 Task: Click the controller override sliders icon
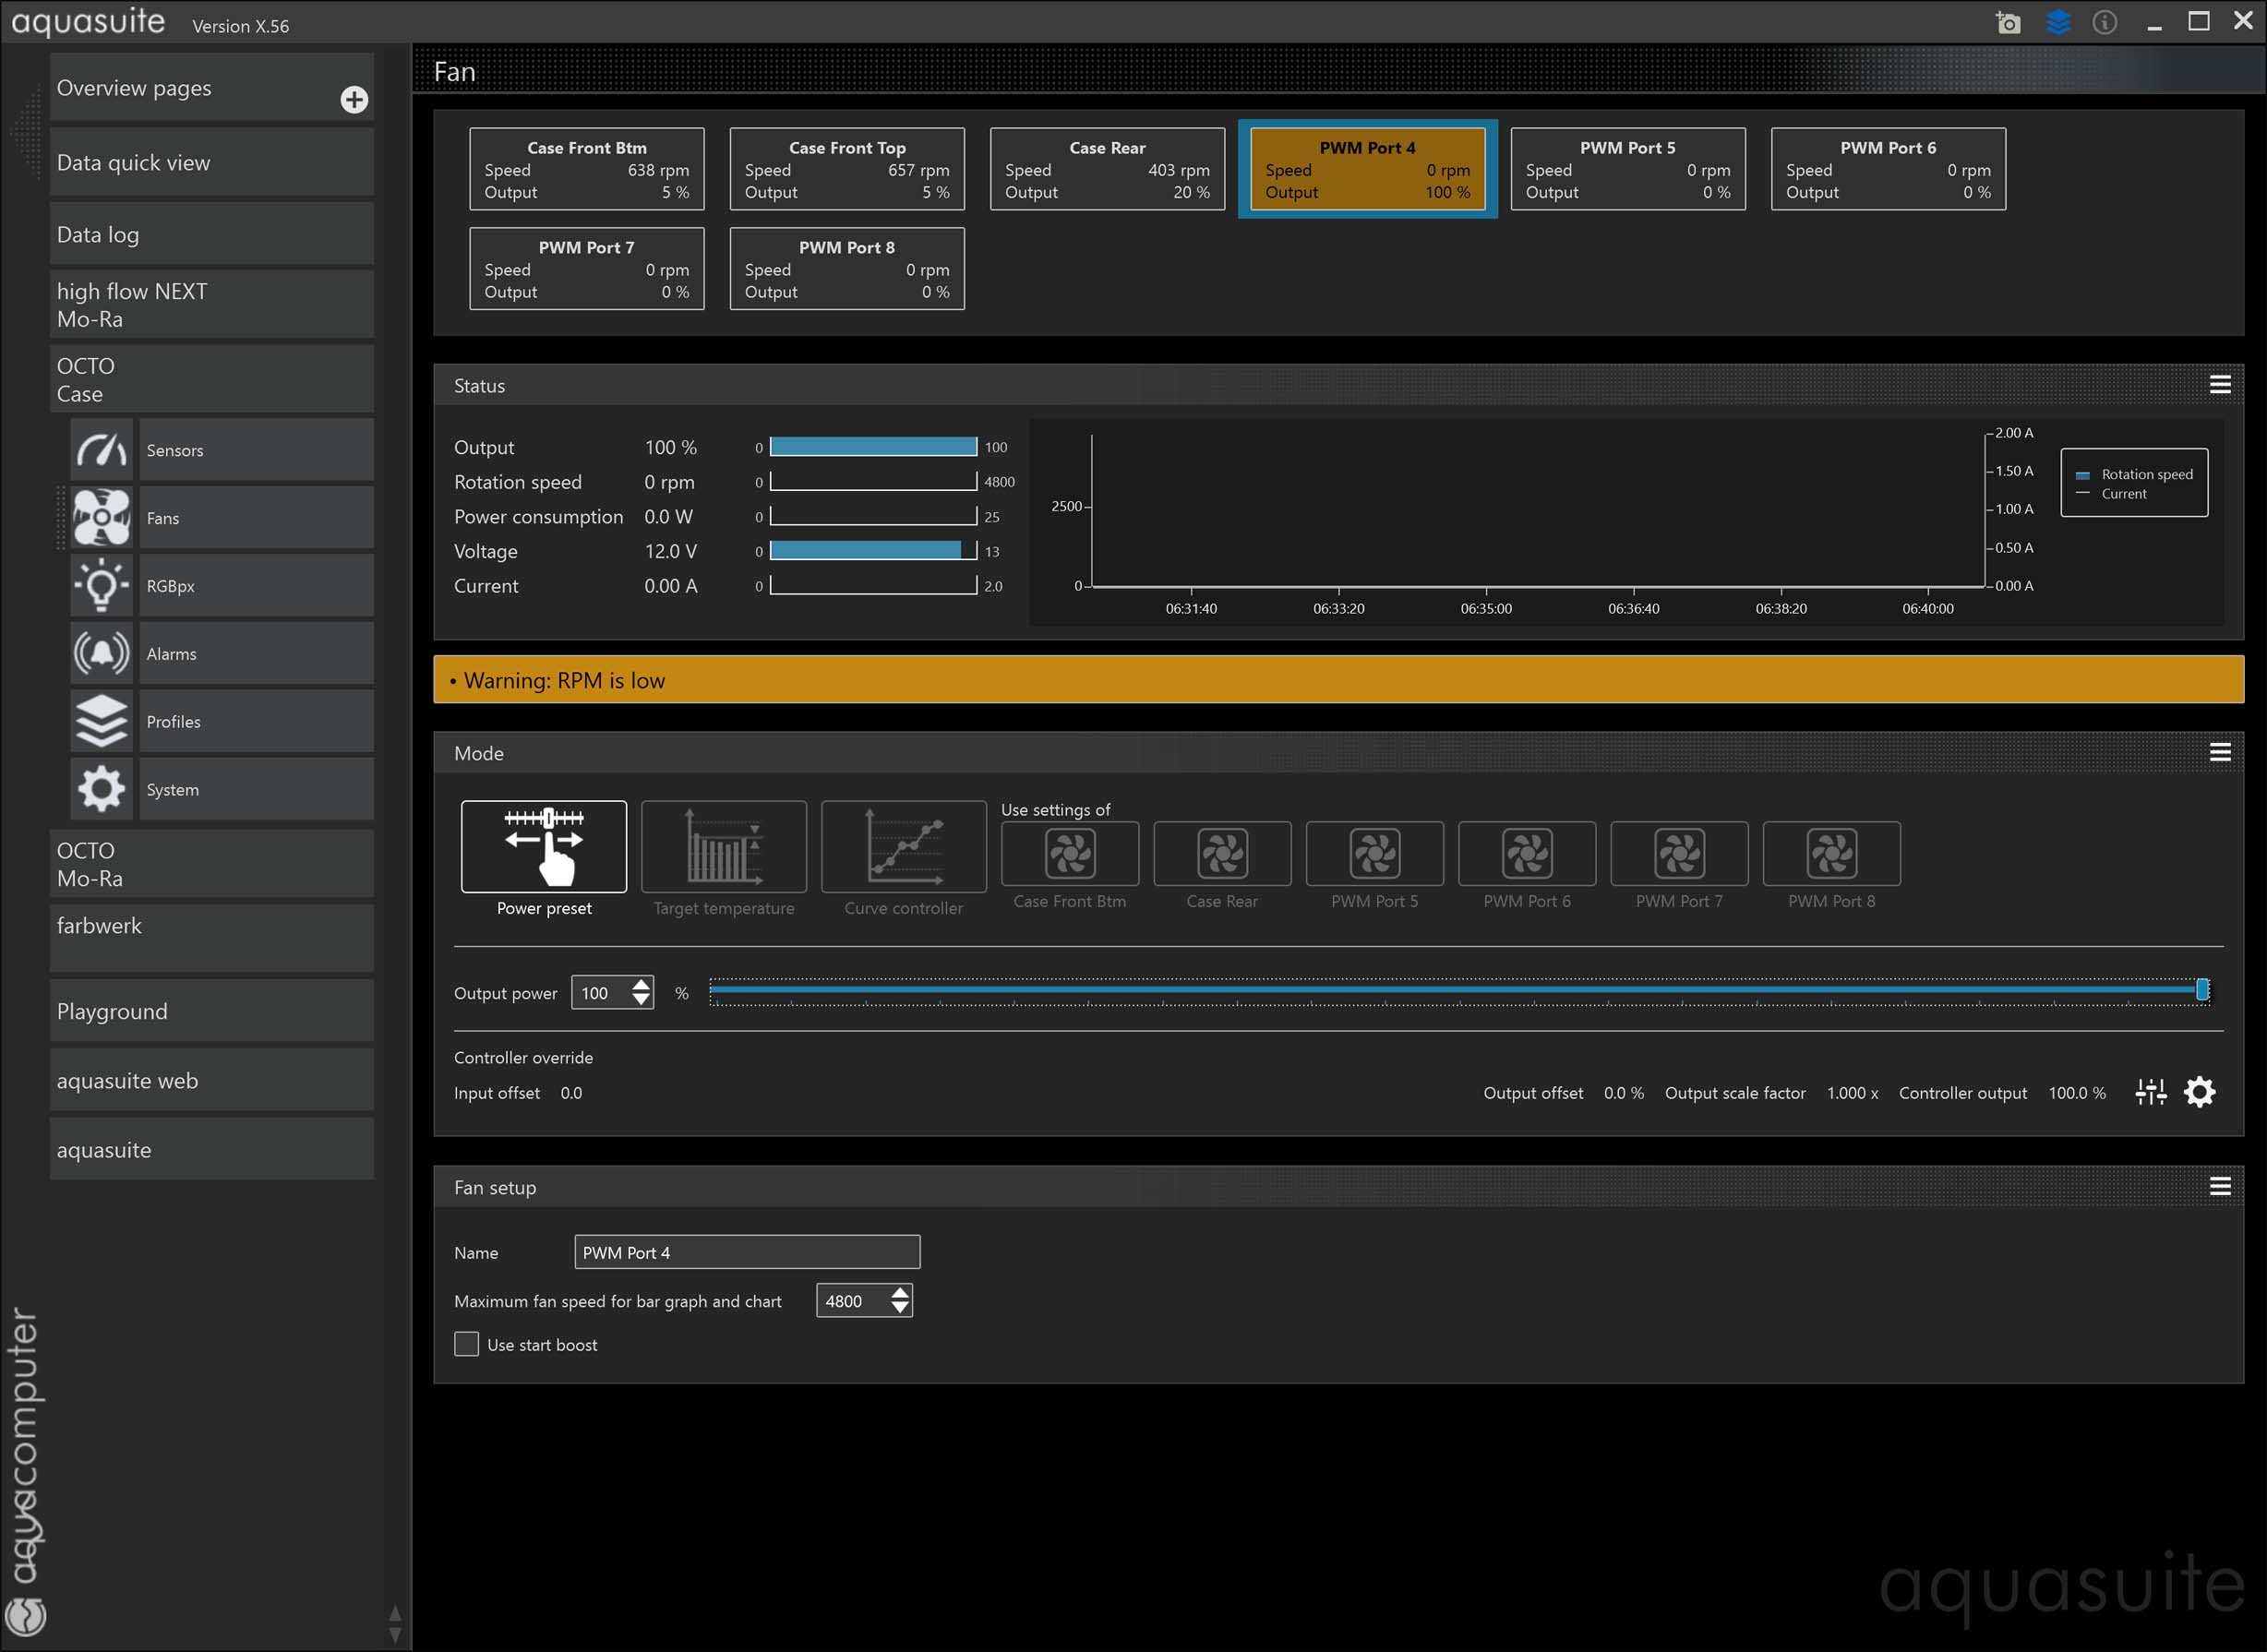(2150, 1092)
